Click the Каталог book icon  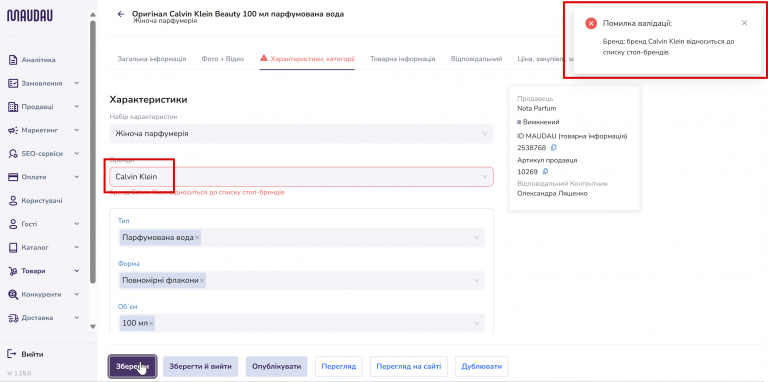pos(13,247)
